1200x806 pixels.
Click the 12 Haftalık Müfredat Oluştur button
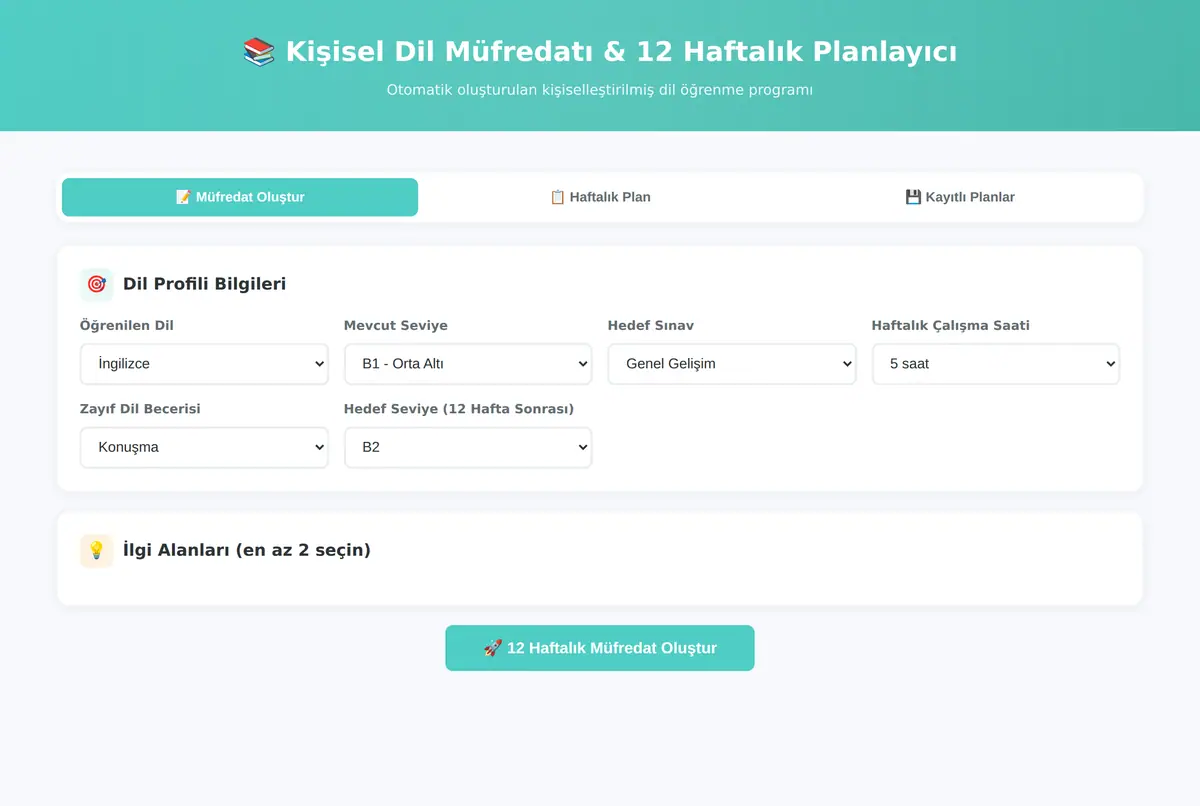pyautogui.click(x=600, y=648)
